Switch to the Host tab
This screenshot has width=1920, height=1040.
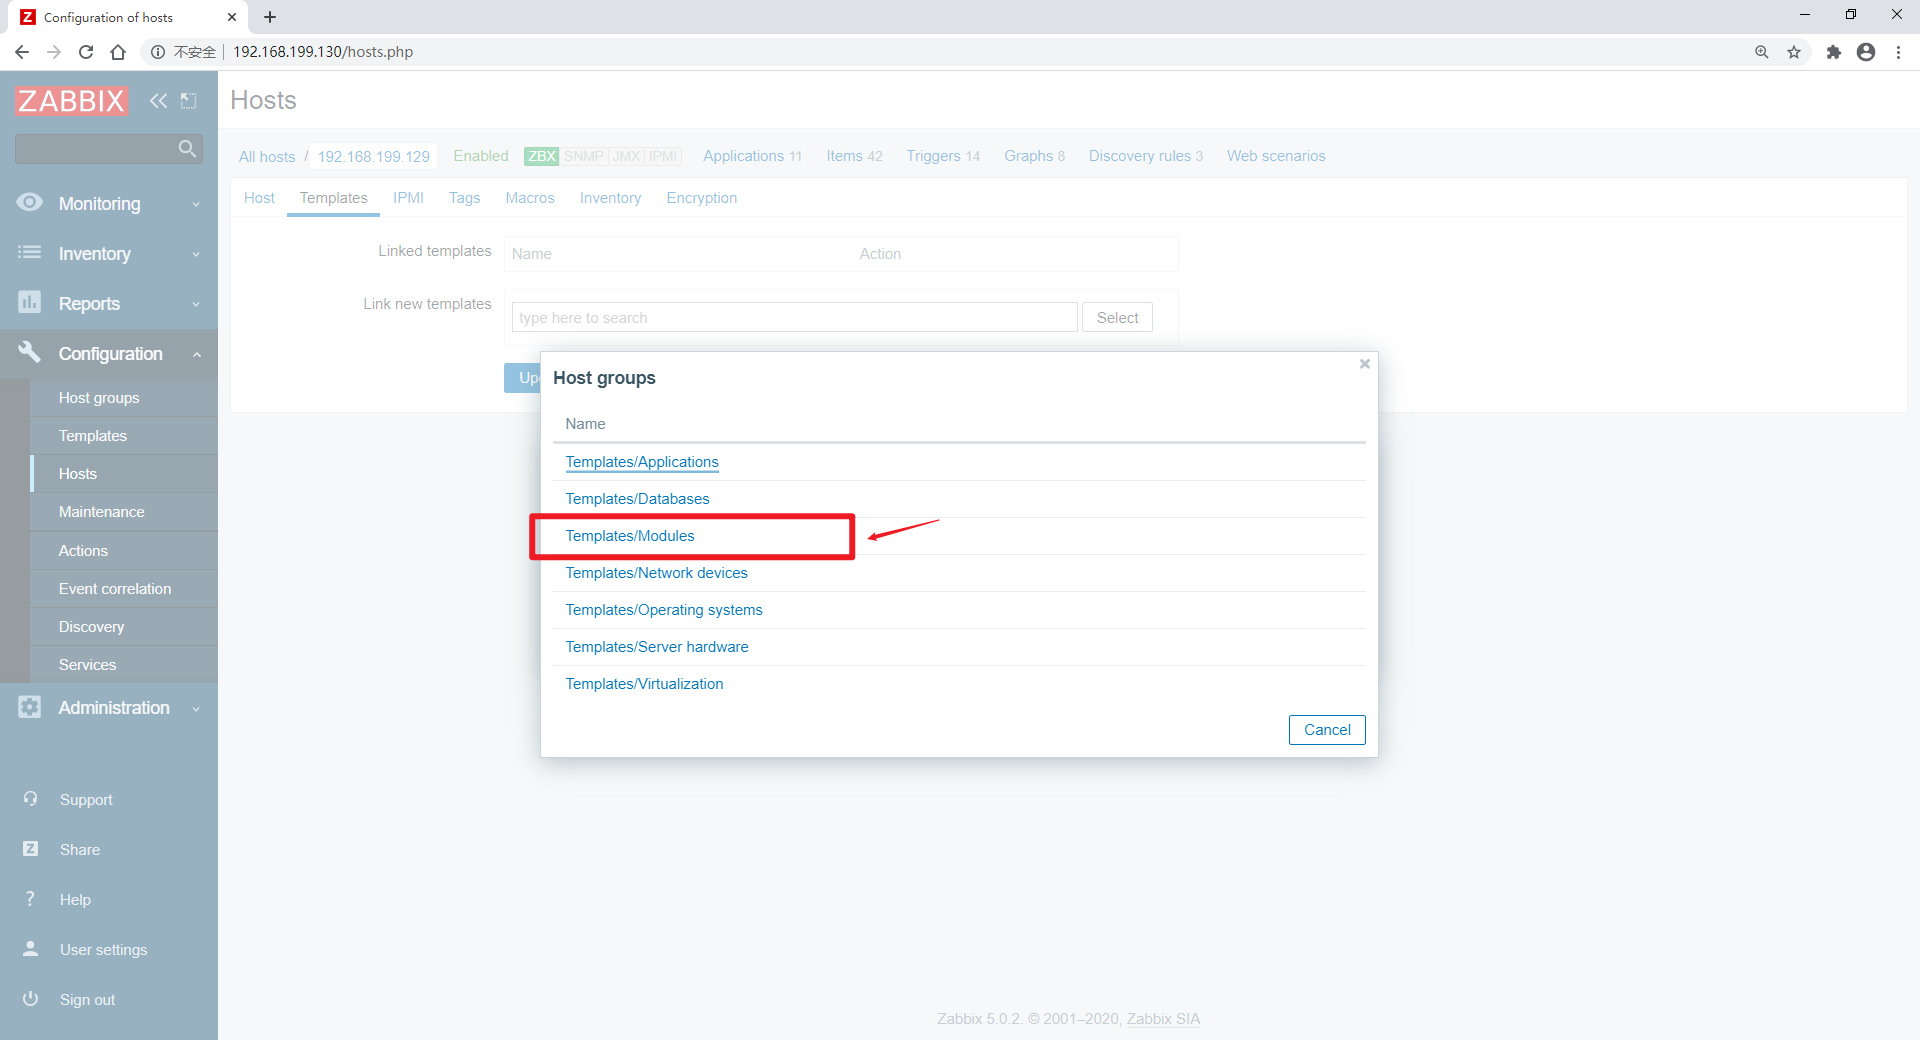pos(259,198)
